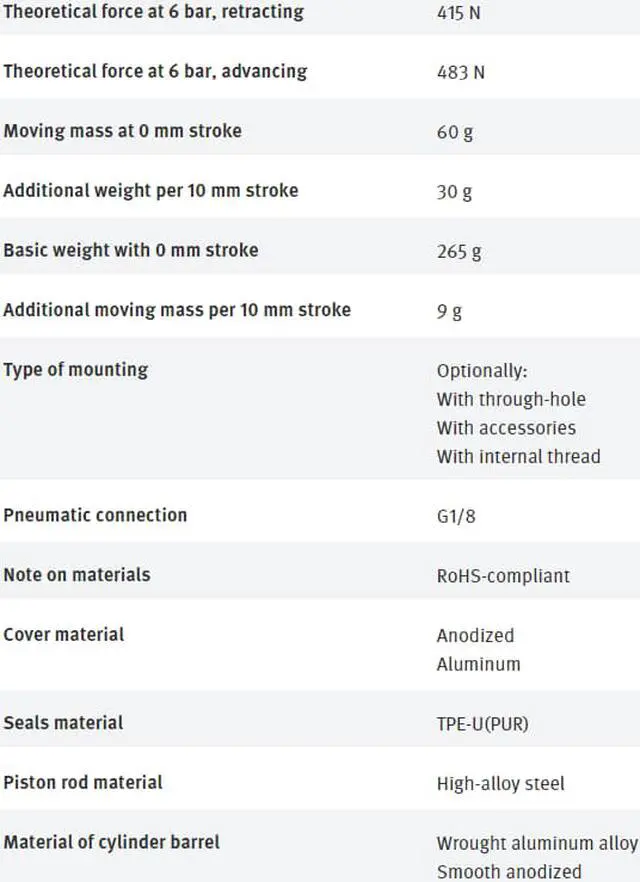This screenshot has height=882, width=640.
Task: Click the 'Type of mounting' label
Action: pos(75,369)
